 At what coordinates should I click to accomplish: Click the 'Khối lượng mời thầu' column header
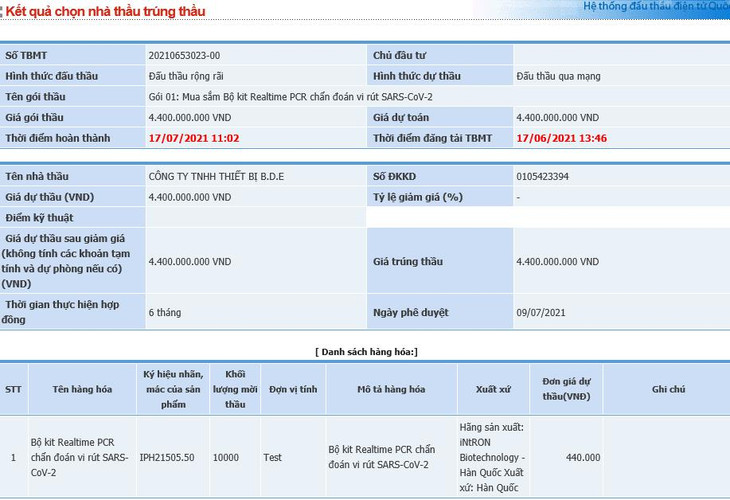235,389
